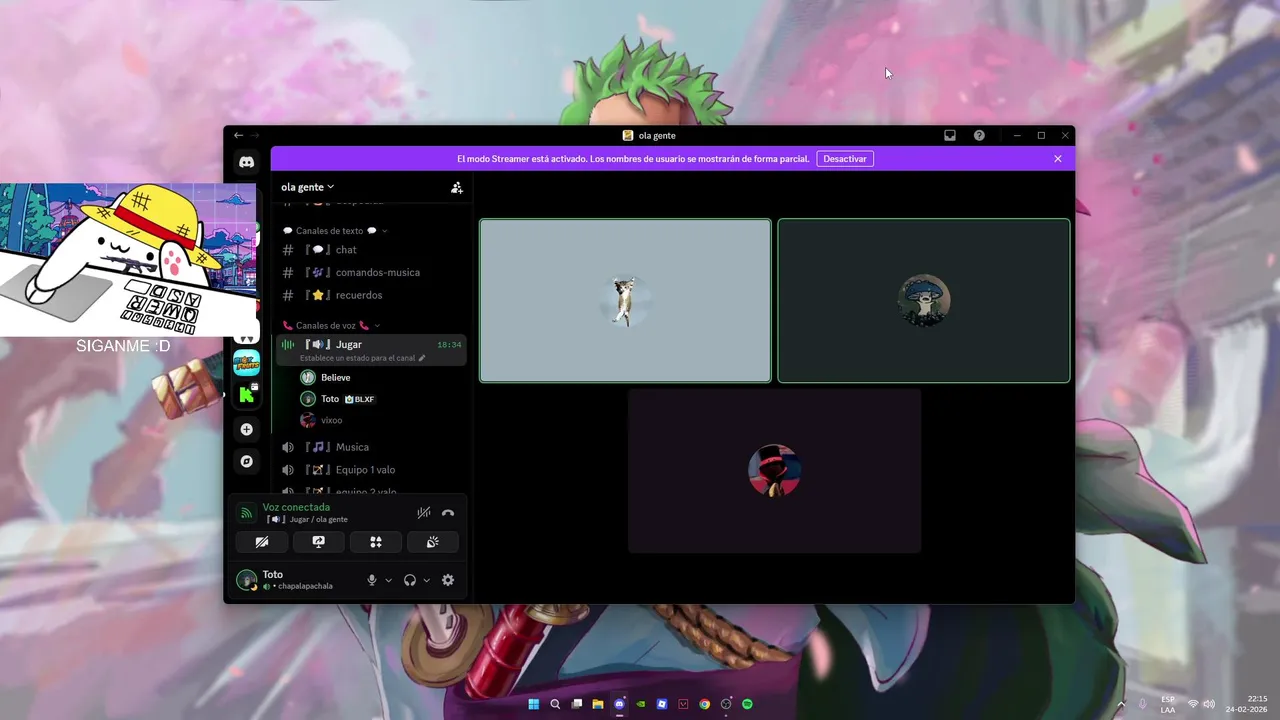The height and width of the screenshot is (720, 1280).
Task: Open the soundboard button
Action: (433, 542)
